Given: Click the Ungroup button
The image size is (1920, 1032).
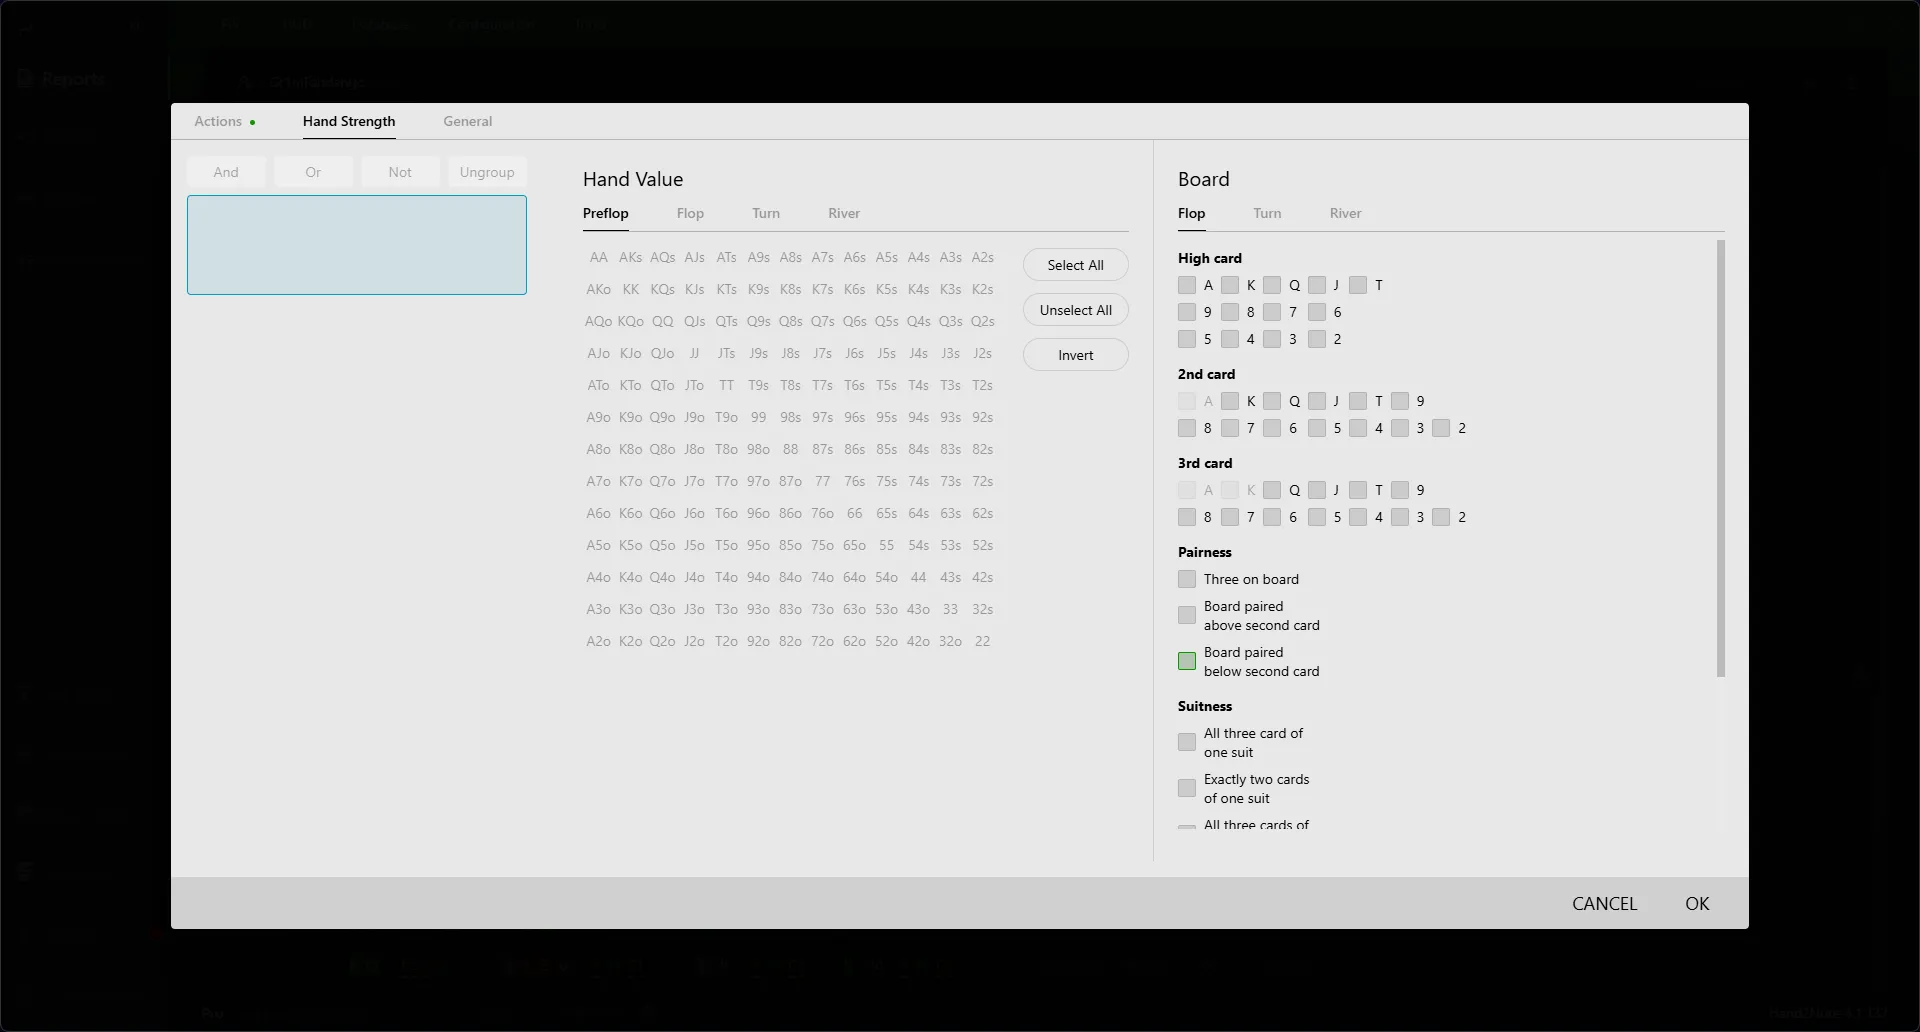Looking at the screenshot, I should [487, 172].
